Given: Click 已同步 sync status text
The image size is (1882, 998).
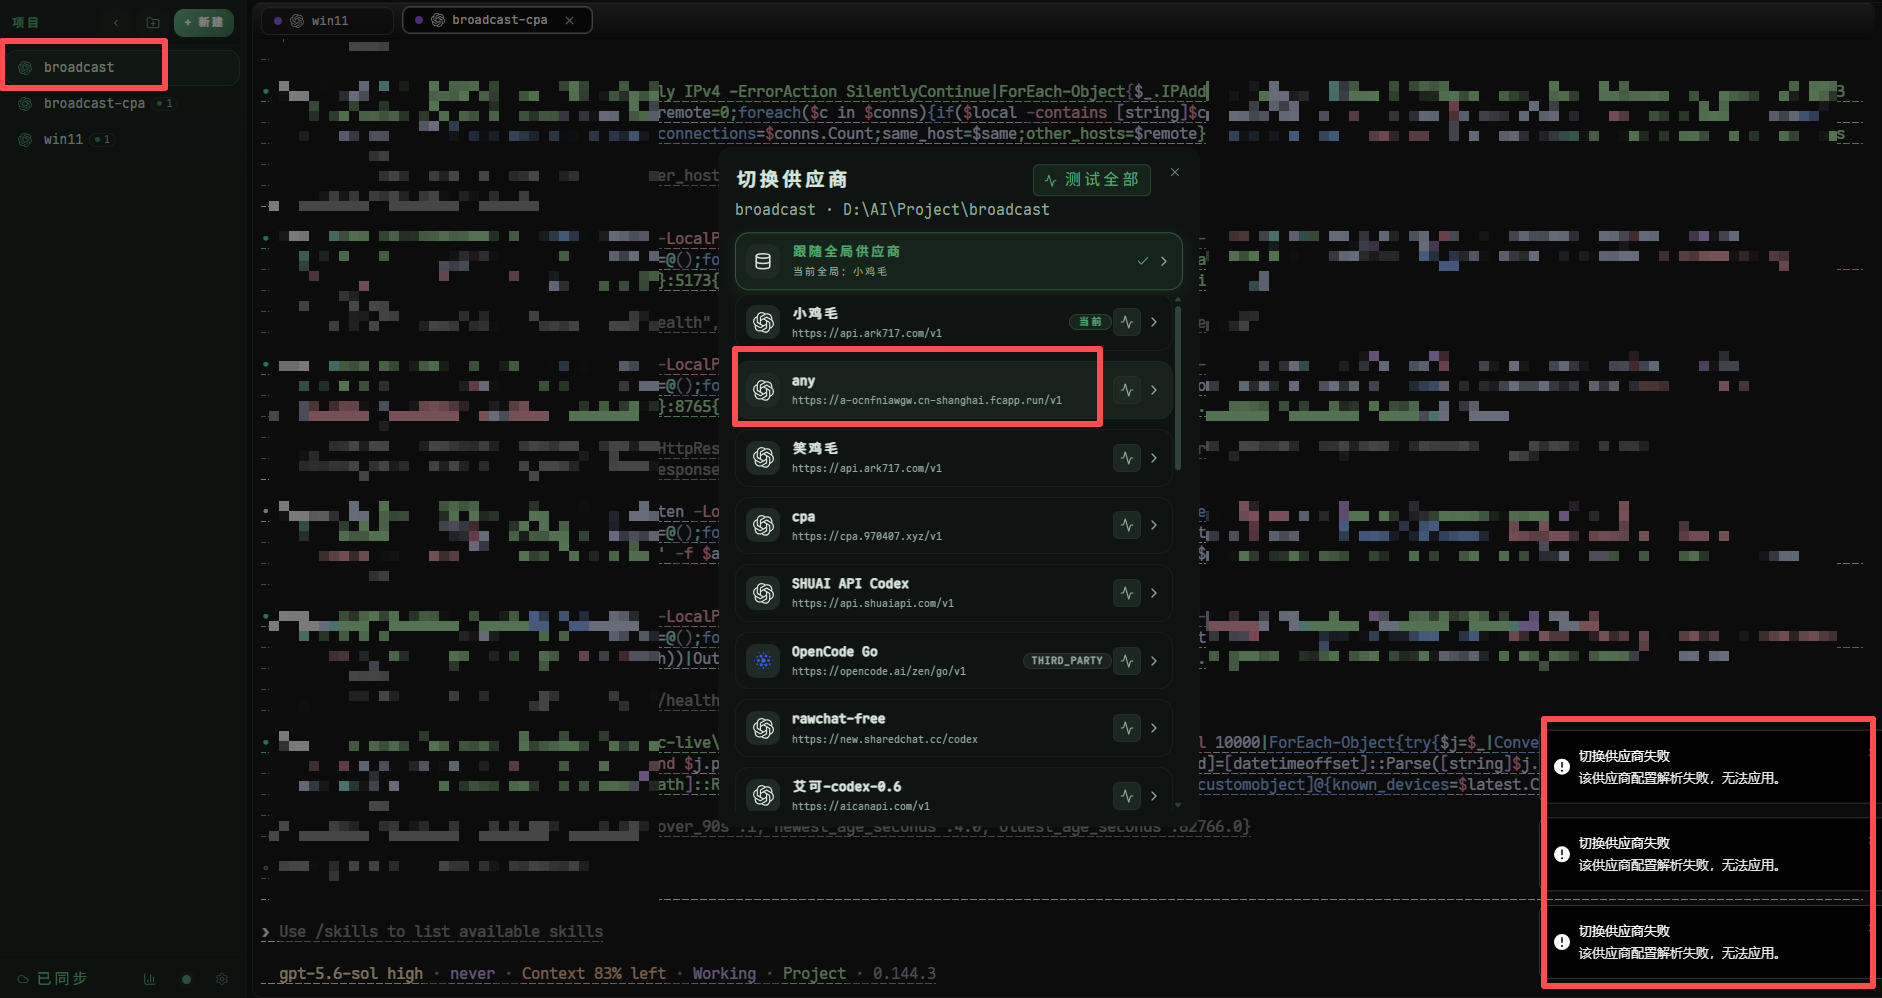Looking at the screenshot, I should [x=62, y=979].
